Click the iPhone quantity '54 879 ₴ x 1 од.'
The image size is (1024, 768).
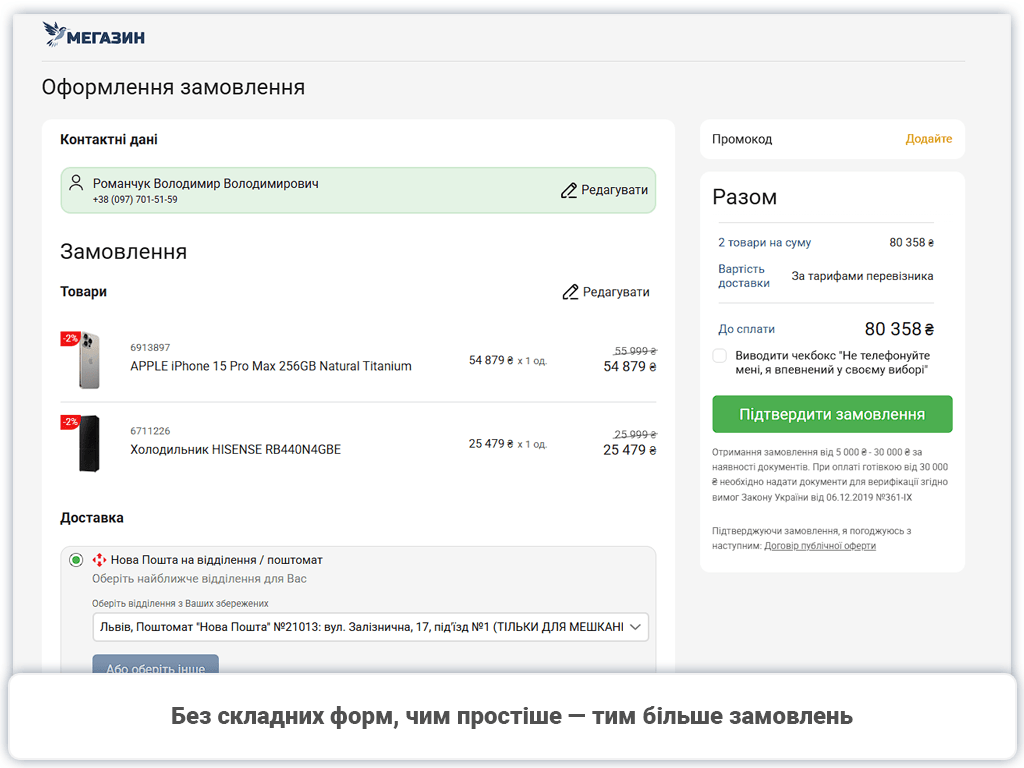(x=507, y=360)
